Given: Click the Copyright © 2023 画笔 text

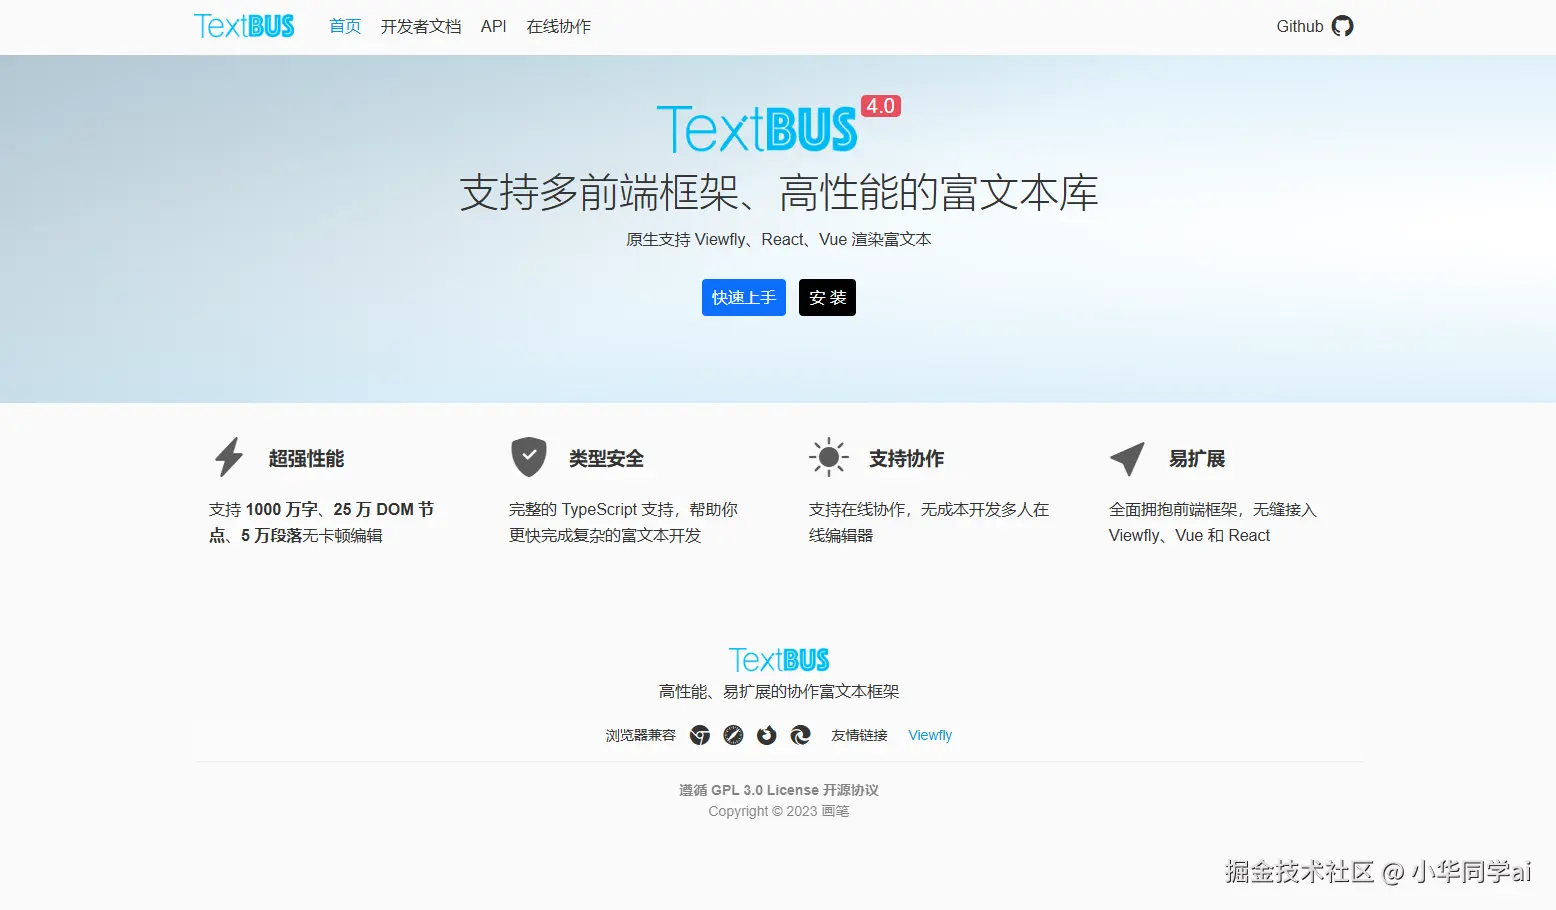Looking at the screenshot, I should [779, 811].
